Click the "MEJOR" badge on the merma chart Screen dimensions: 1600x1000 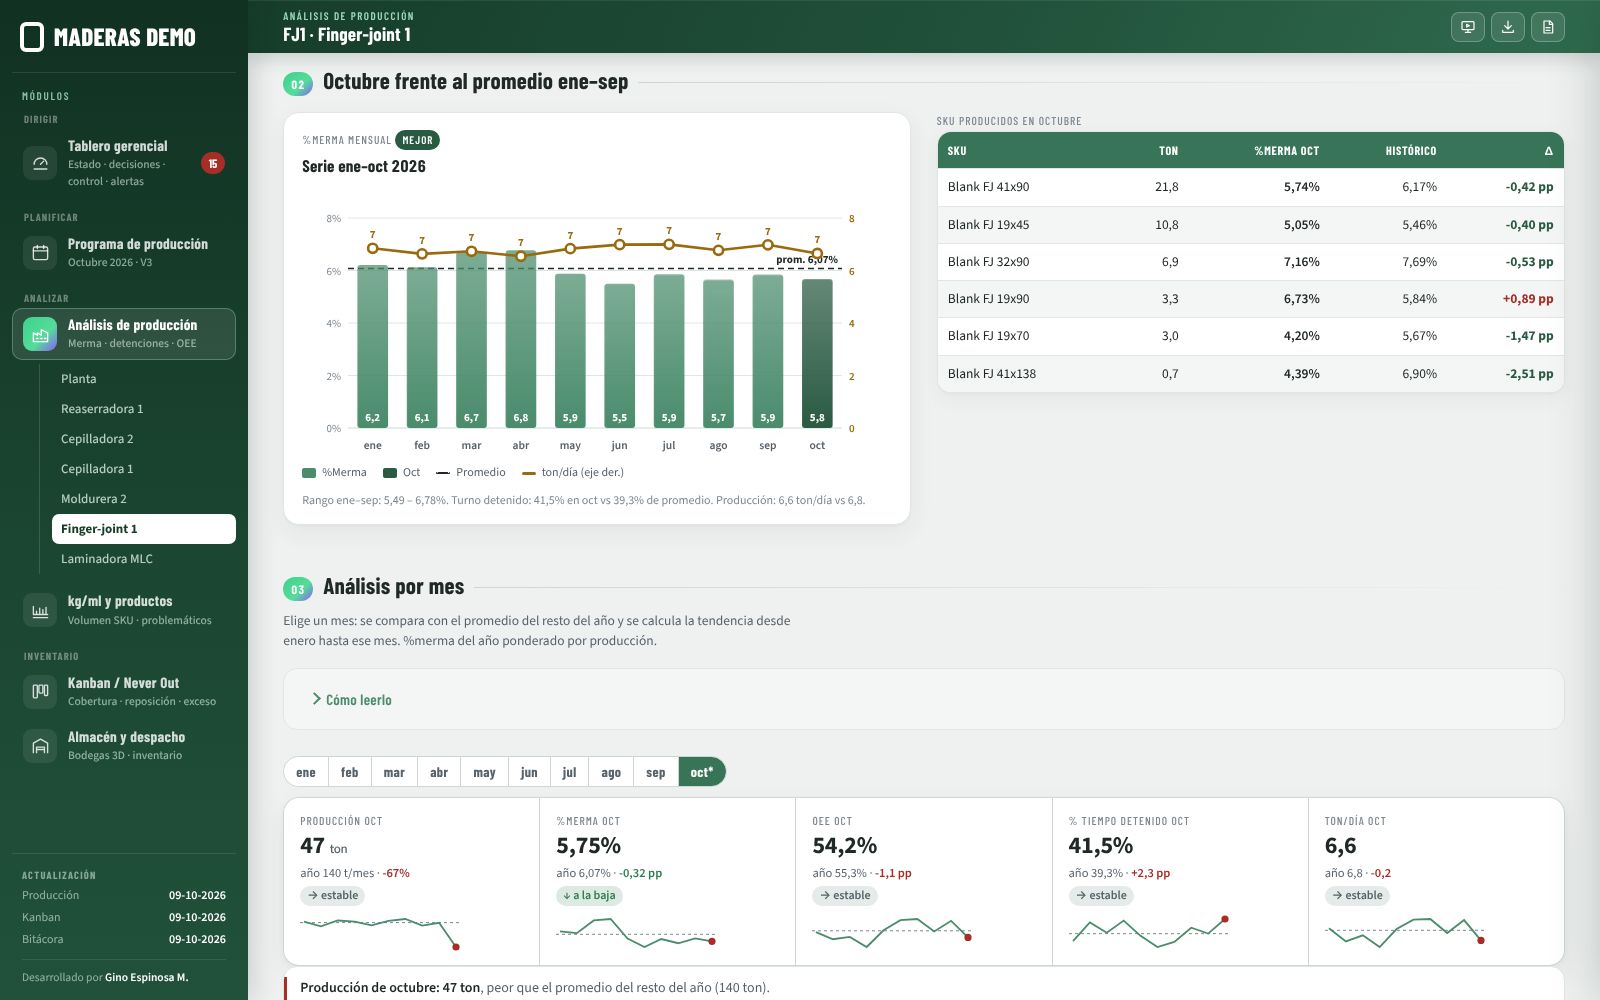pyautogui.click(x=417, y=140)
